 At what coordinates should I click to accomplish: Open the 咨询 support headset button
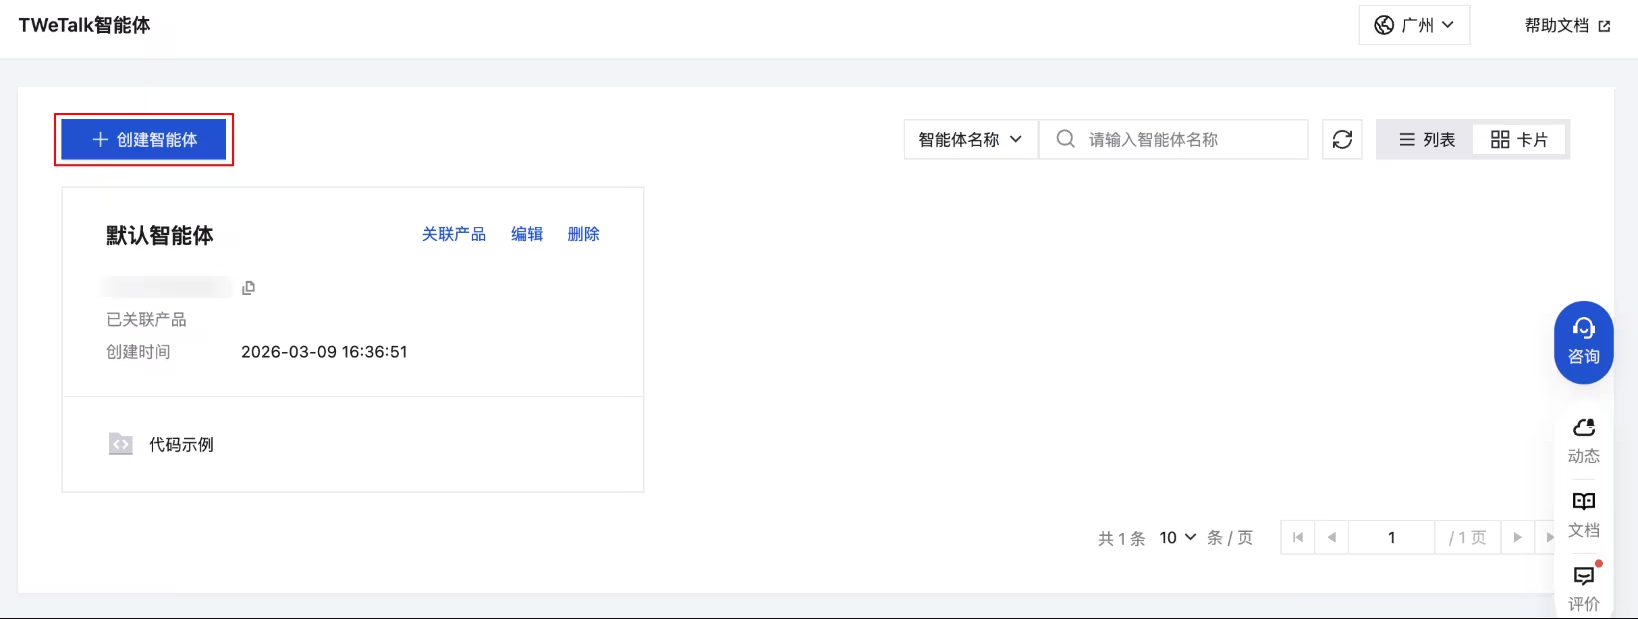coord(1583,342)
